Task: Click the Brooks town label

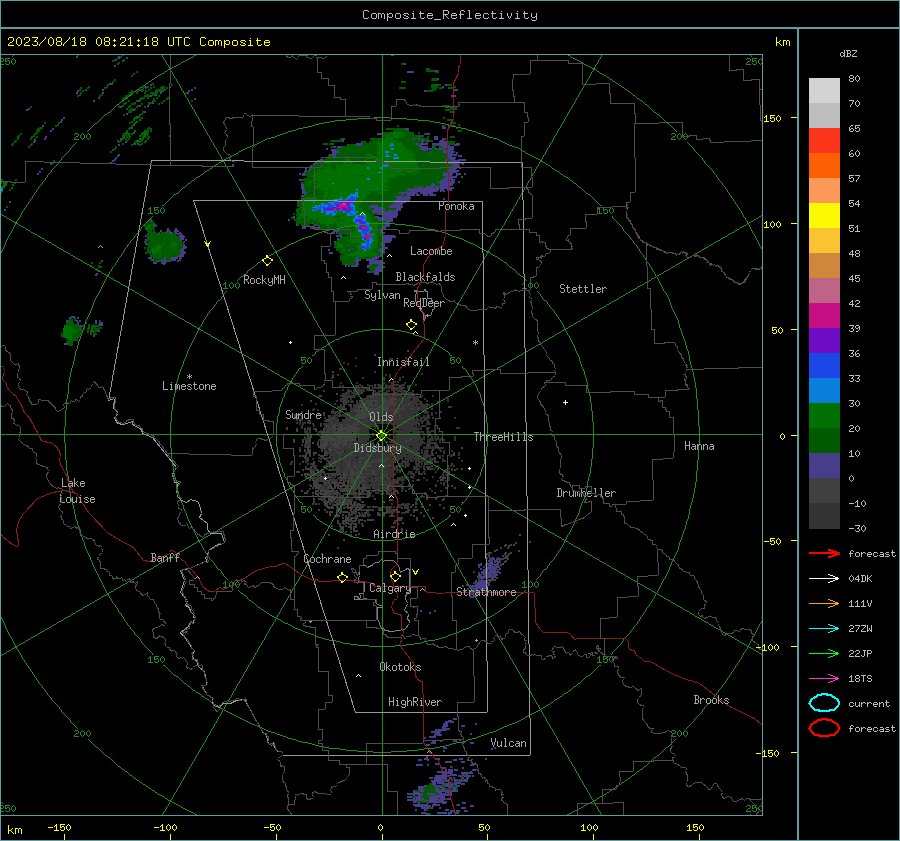Action: point(711,700)
